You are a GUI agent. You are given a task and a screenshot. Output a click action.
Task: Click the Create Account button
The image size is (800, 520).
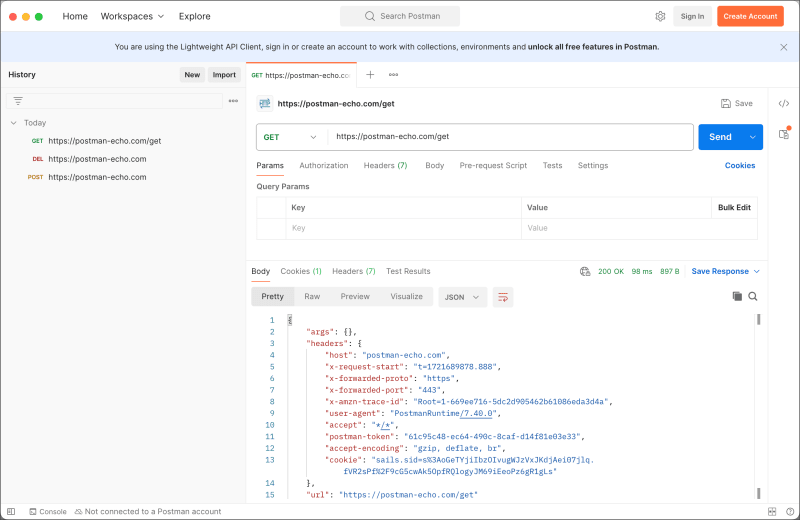coord(750,16)
